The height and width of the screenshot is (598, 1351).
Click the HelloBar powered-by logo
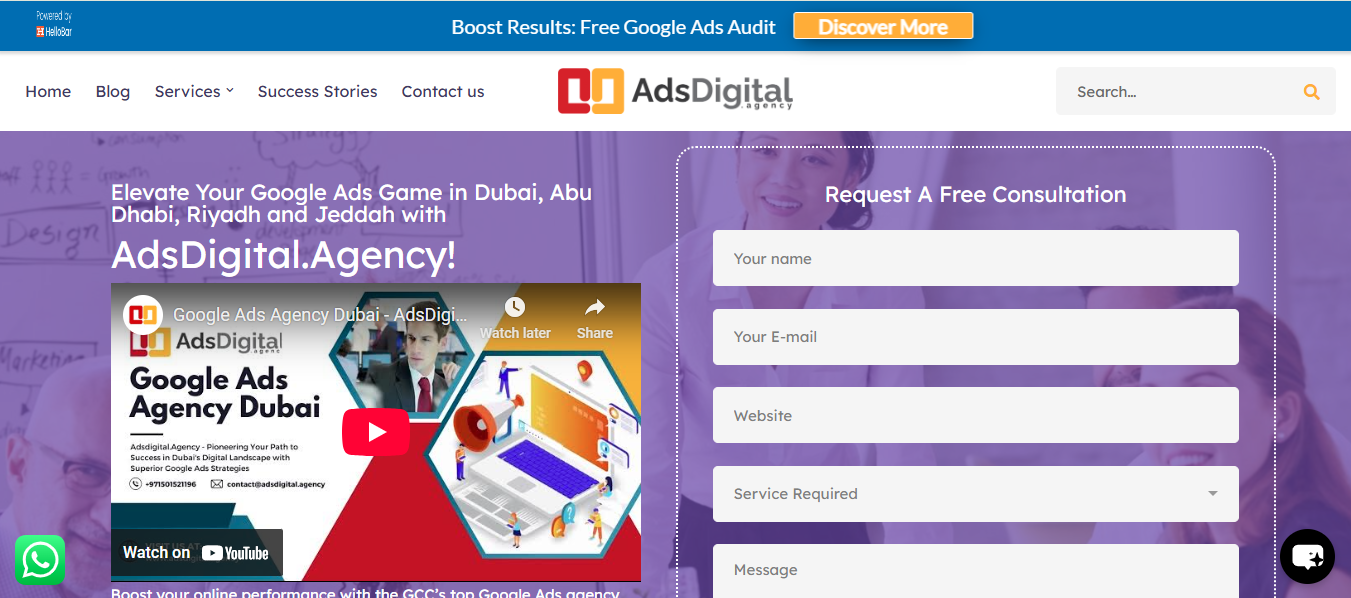[x=54, y=25]
